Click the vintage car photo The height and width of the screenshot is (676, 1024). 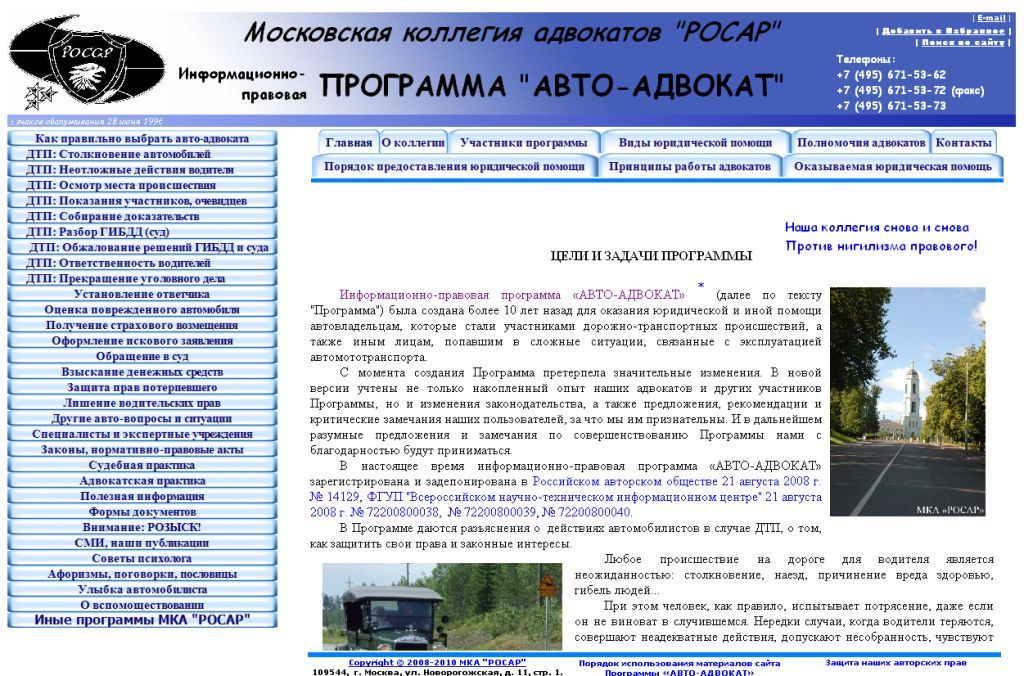click(442, 607)
